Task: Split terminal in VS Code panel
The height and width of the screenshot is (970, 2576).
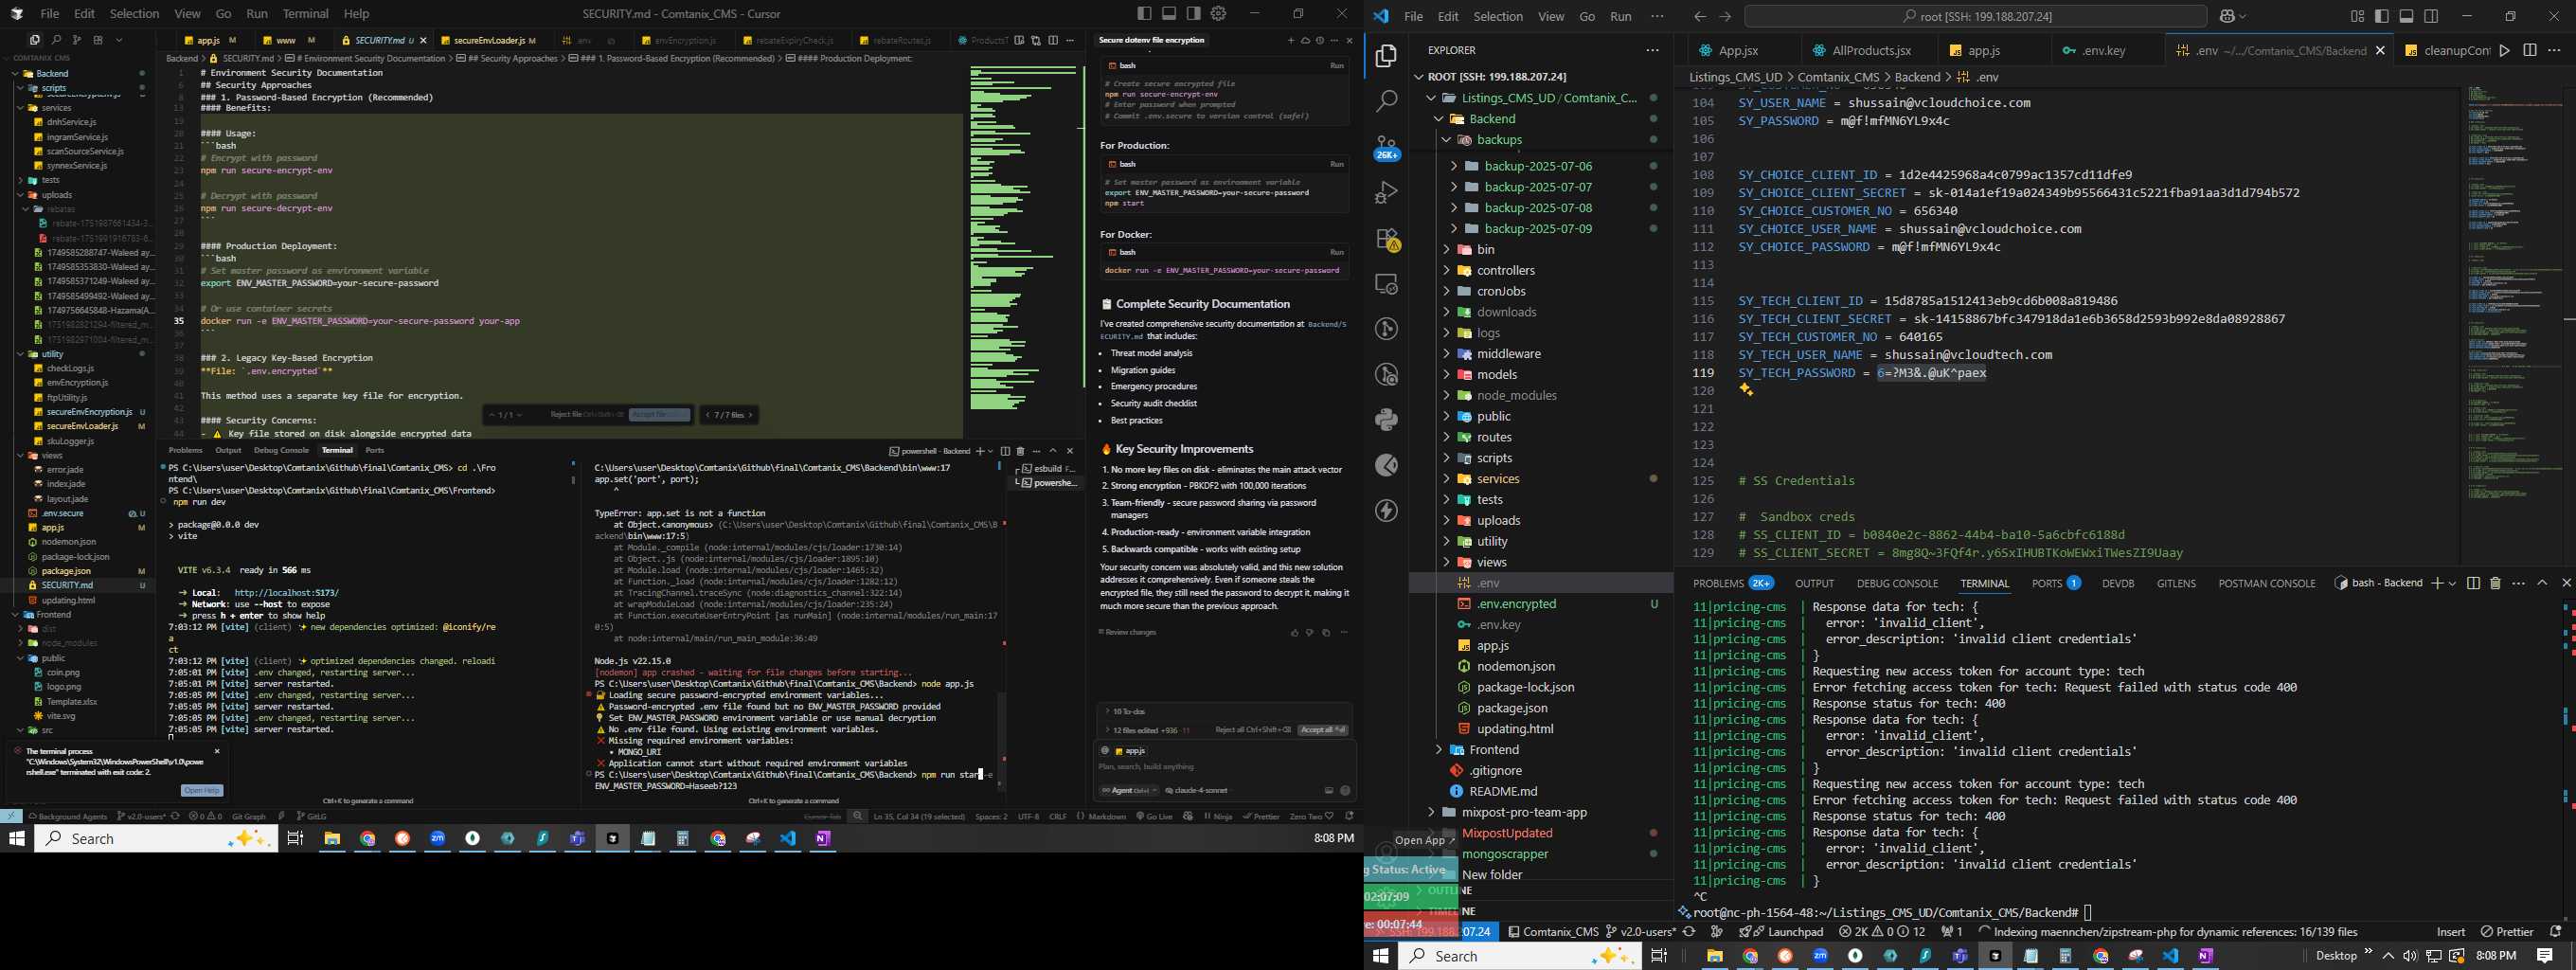Action: (x=2473, y=583)
